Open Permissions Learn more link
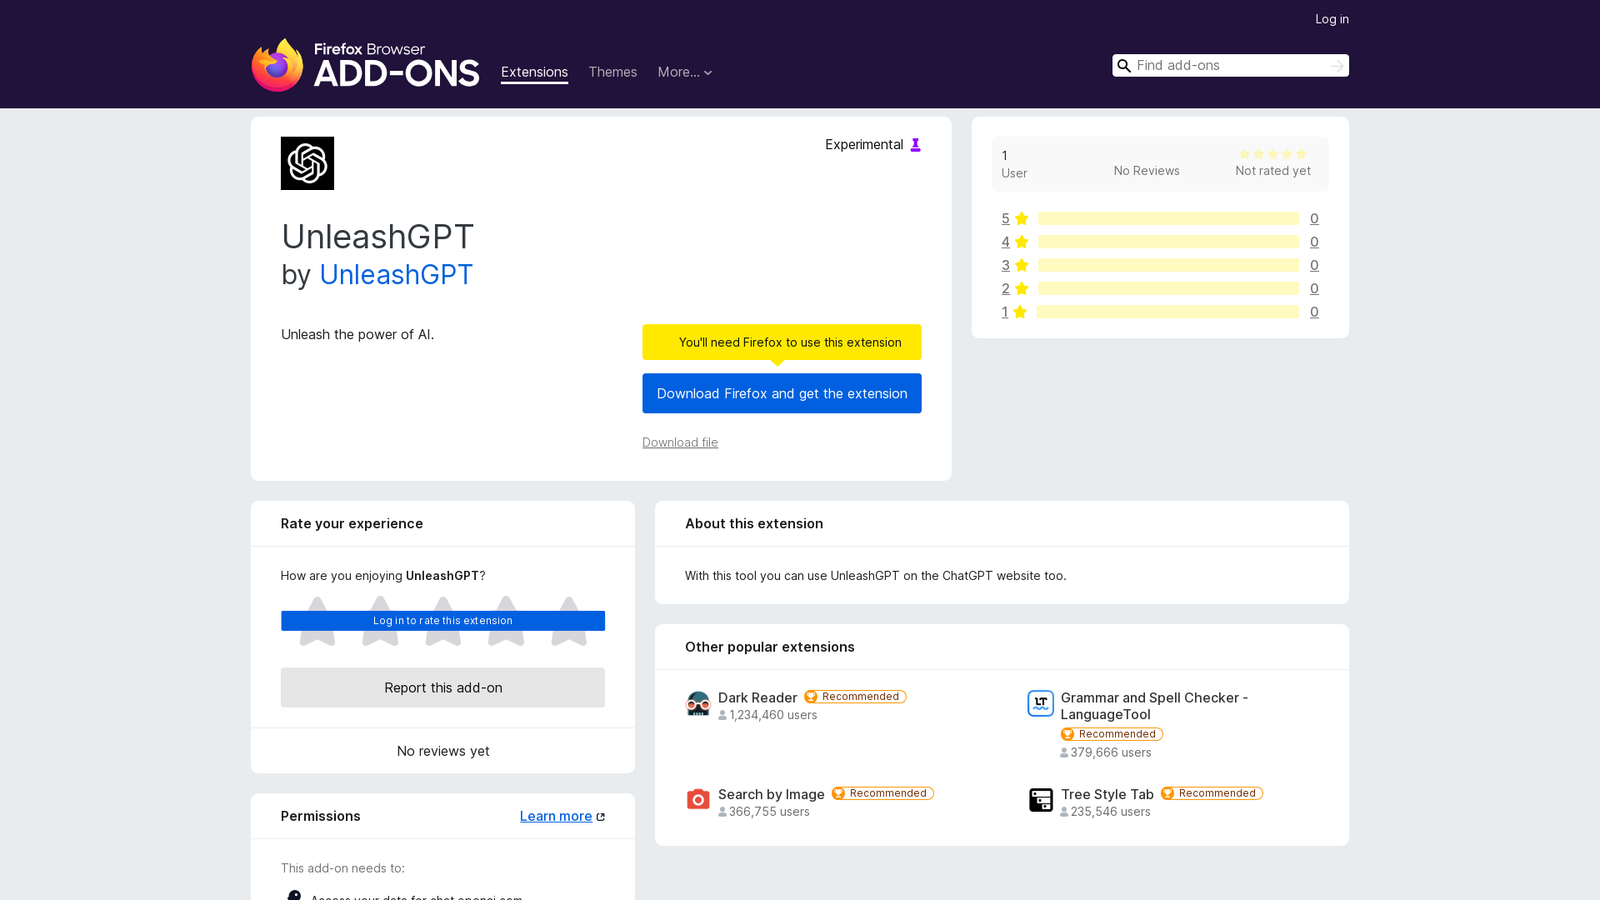This screenshot has height=900, width=1600. point(556,816)
